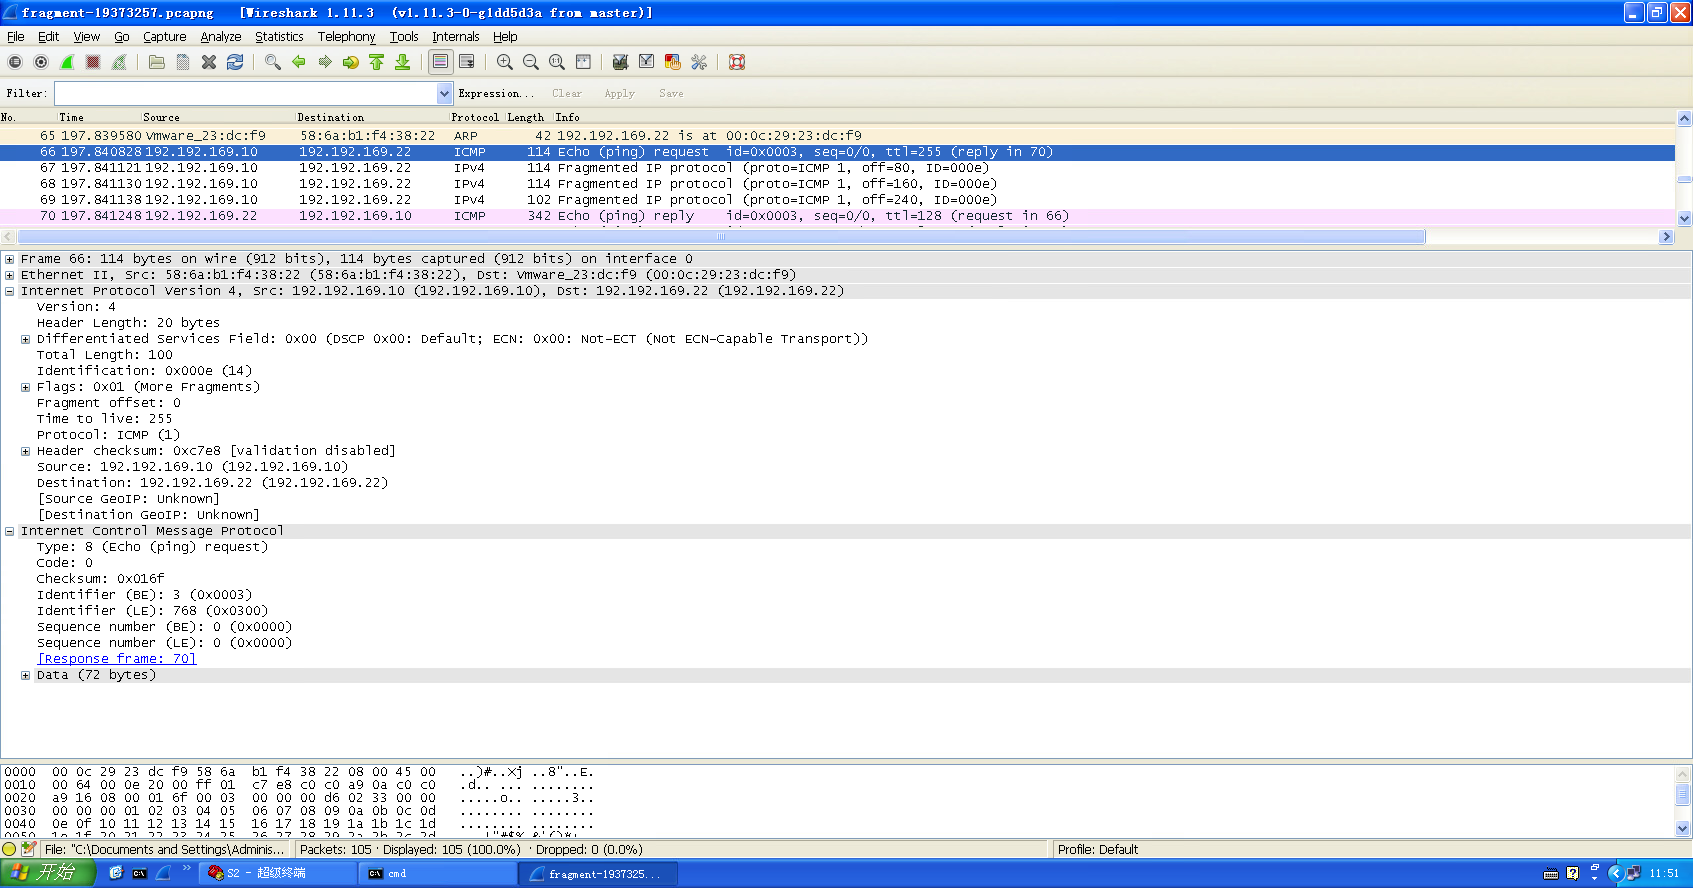The height and width of the screenshot is (888, 1693).
Task: Open expert info from status bar
Action: [10, 849]
